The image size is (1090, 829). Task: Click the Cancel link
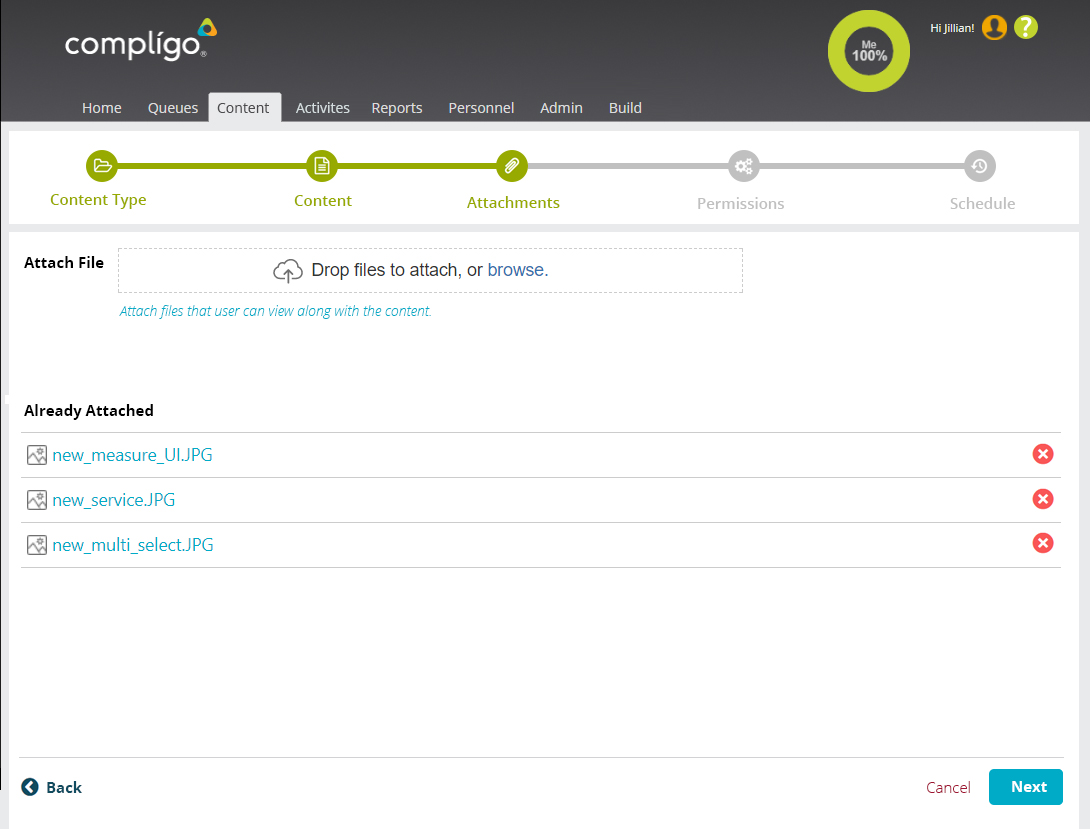(x=948, y=788)
